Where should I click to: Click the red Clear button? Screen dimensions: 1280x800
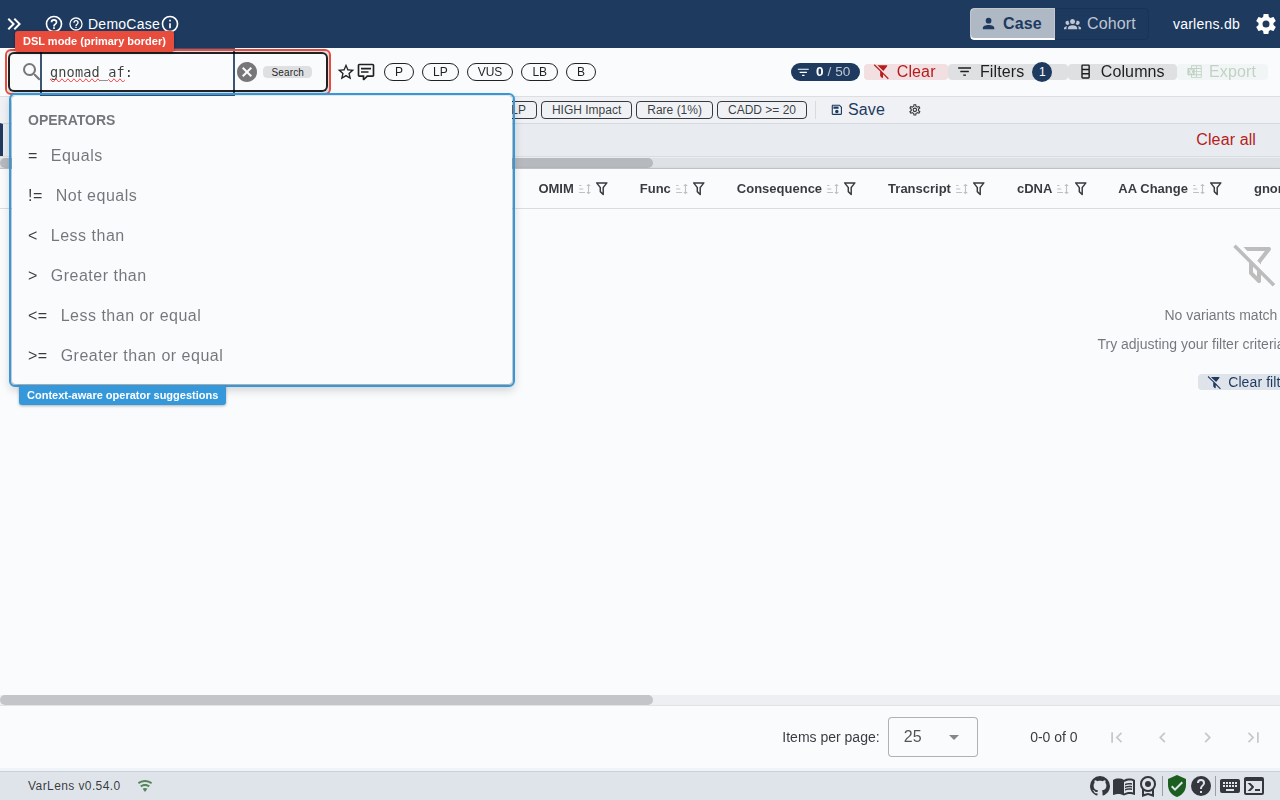(x=905, y=71)
